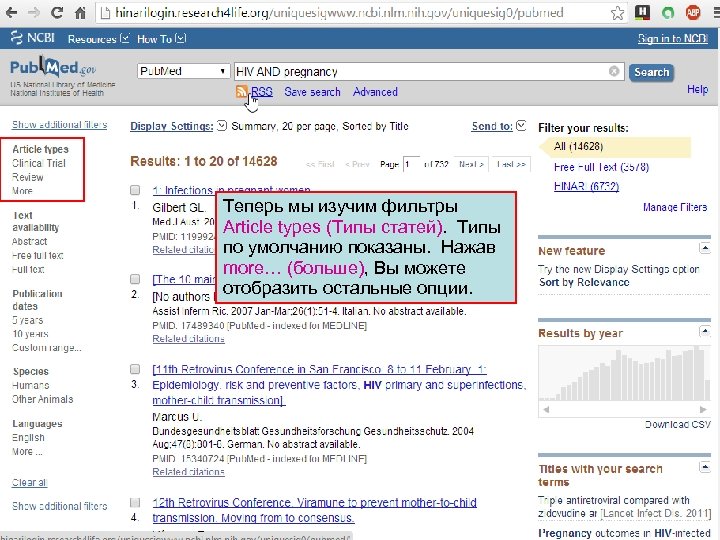This screenshot has height=540, width=720.
Task: Open Custom range date filter
Action: pyautogui.click(x=46, y=348)
